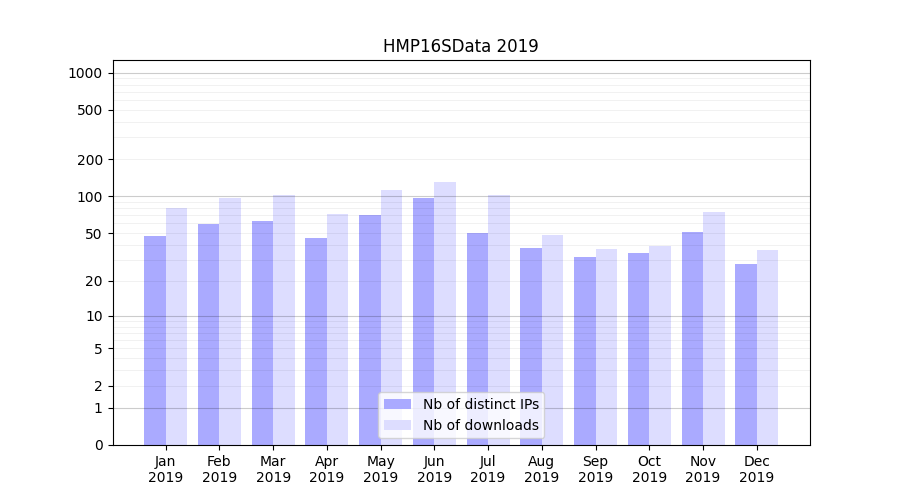Select the Feb 2019 downloads bar

point(230,320)
